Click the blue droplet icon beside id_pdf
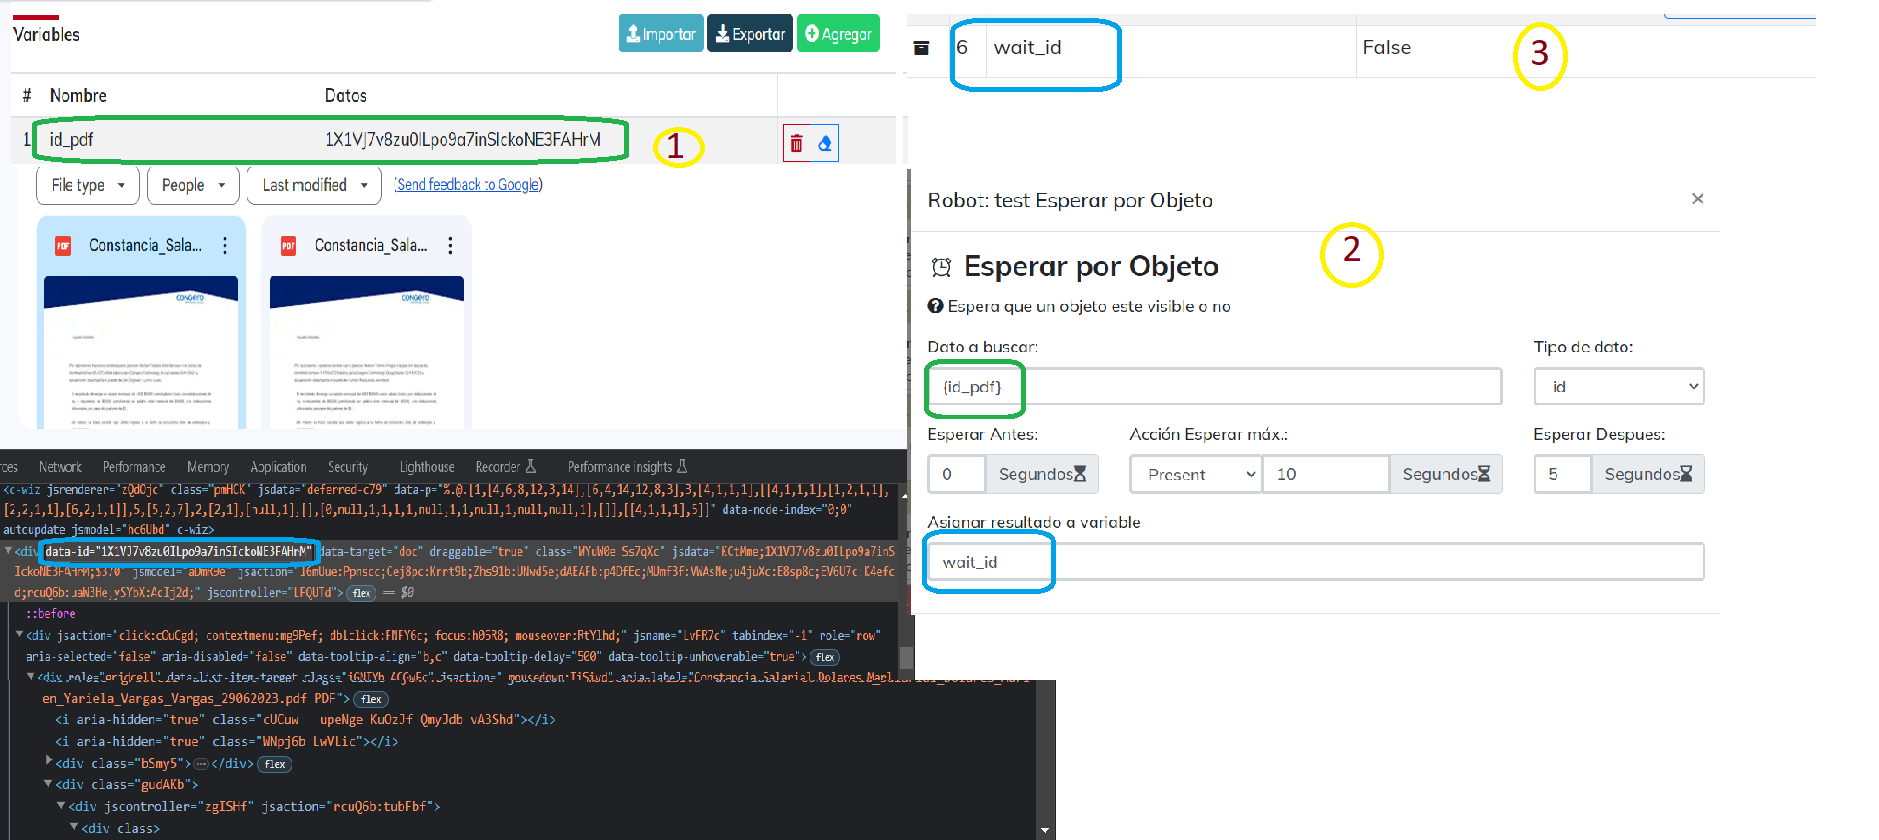 click(x=825, y=143)
